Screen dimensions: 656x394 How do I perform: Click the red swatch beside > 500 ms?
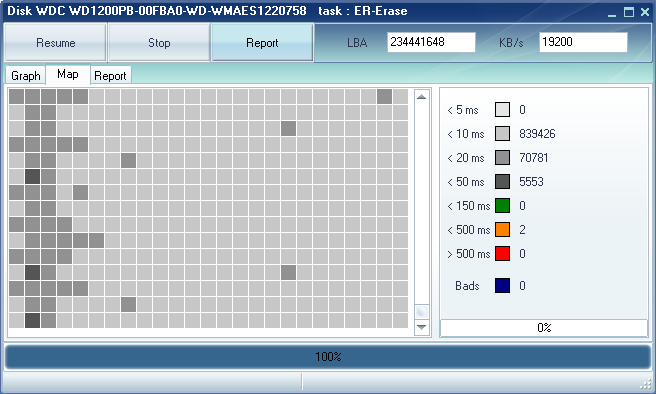pos(502,254)
